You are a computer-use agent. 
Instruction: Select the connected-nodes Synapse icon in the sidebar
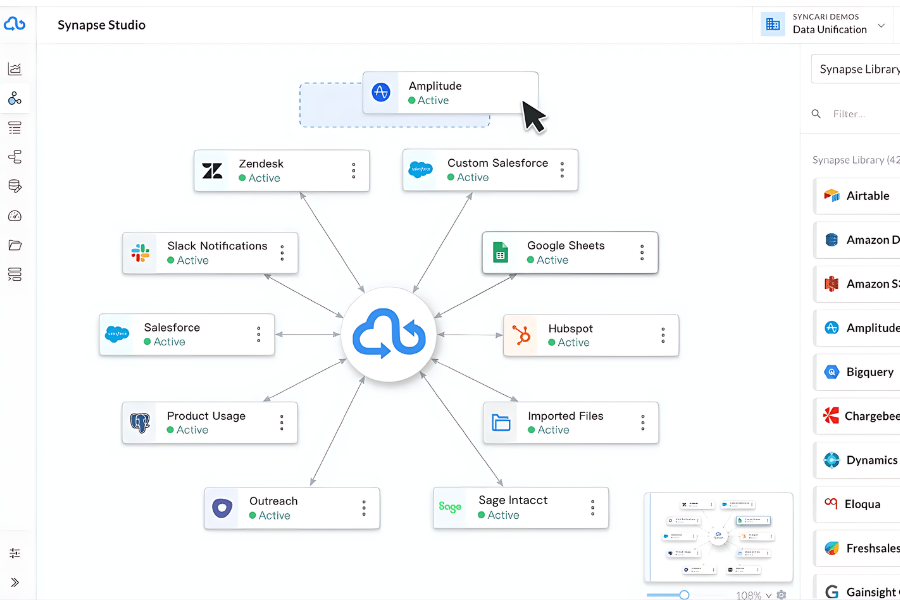[x=15, y=98]
